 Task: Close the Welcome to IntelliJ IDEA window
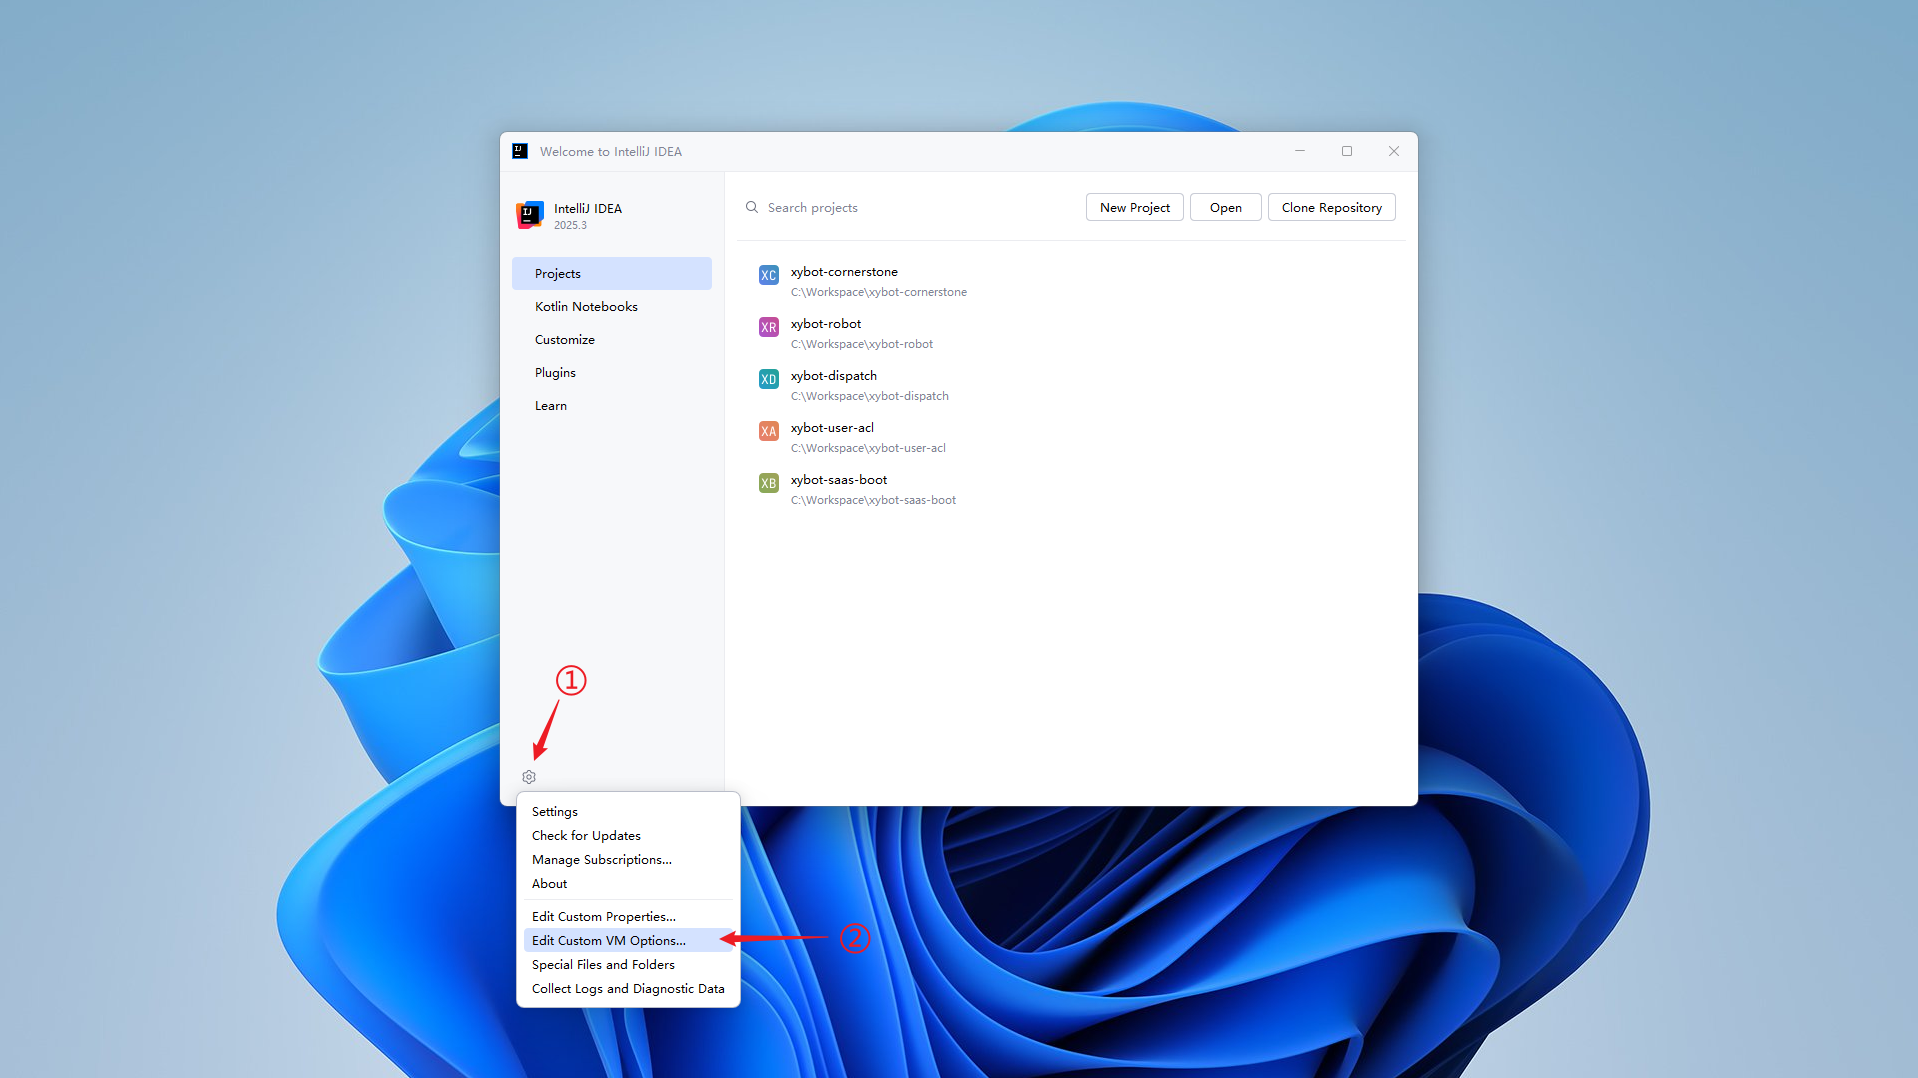coord(1393,151)
